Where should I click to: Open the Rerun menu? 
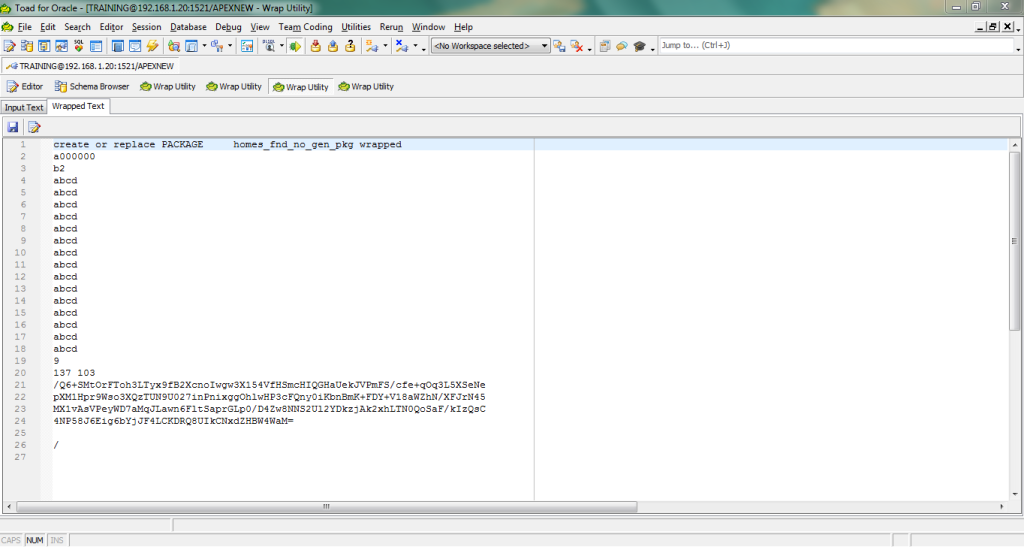(391, 27)
